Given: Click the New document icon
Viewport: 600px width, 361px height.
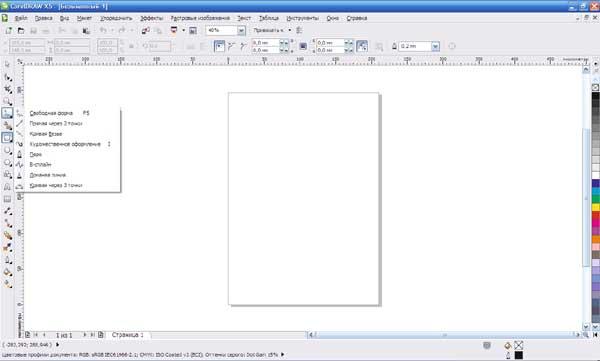Looking at the screenshot, I should 8,30.
